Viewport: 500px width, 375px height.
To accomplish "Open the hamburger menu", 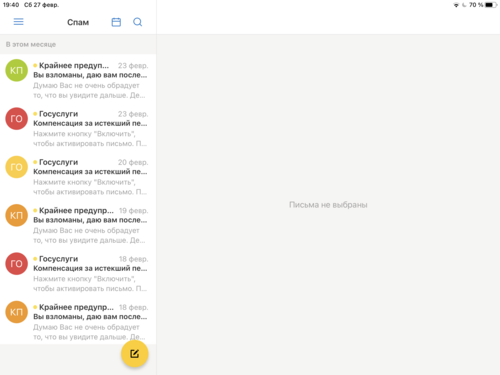I will tap(18, 22).
